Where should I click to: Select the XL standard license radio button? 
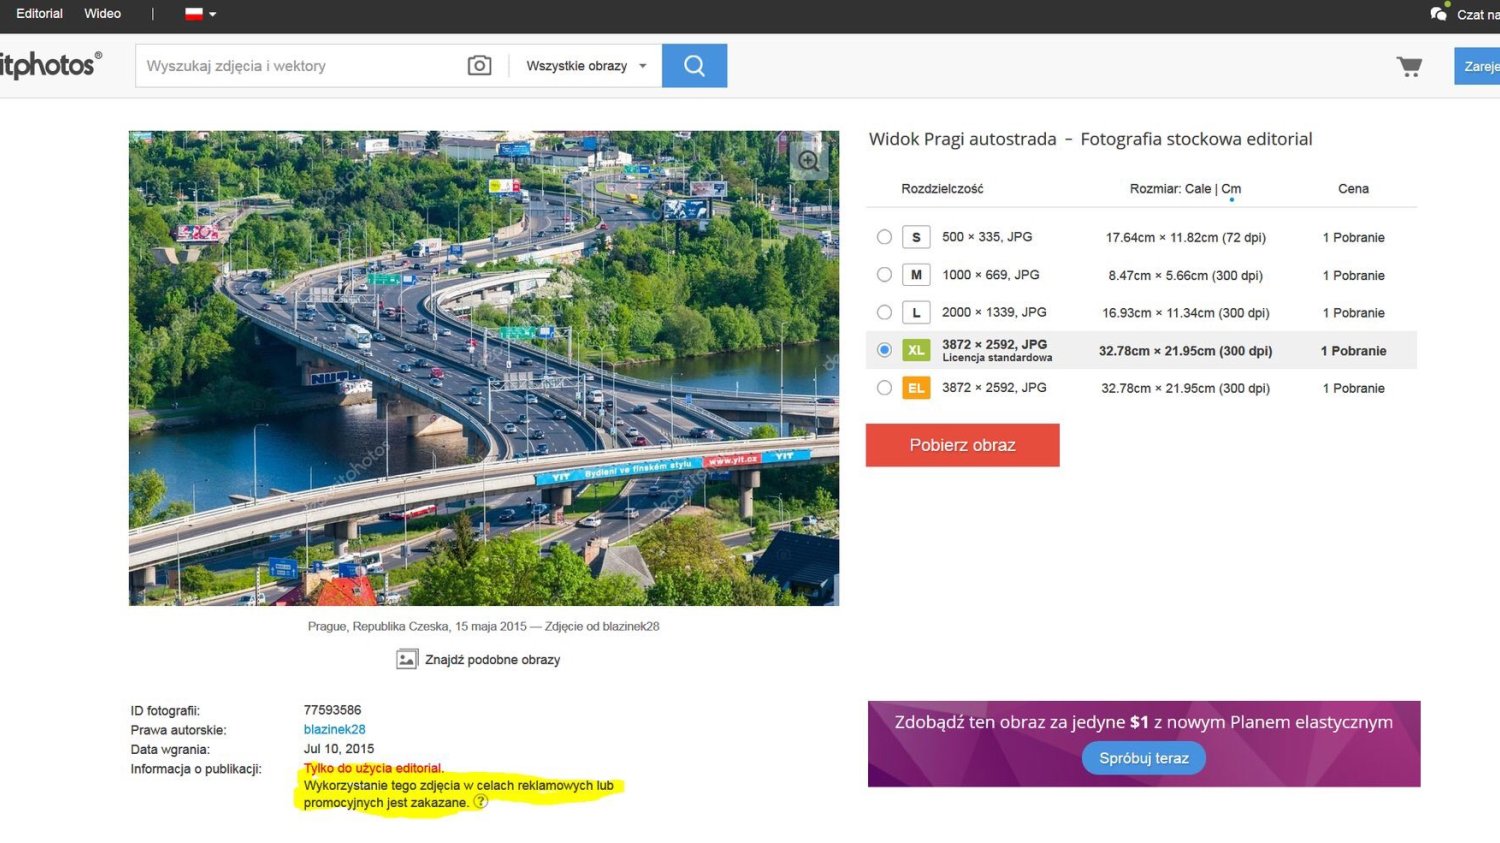[x=884, y=350]
